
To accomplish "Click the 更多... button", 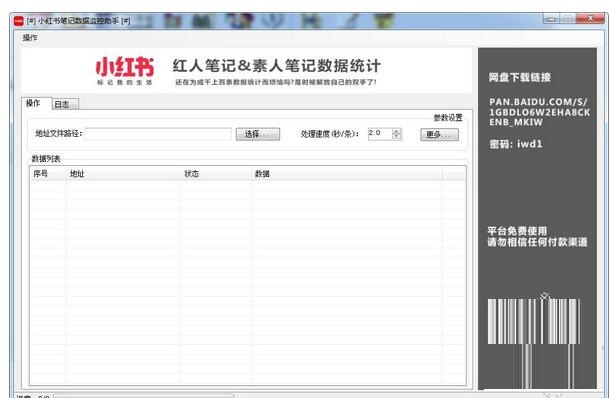I will 439,135.
